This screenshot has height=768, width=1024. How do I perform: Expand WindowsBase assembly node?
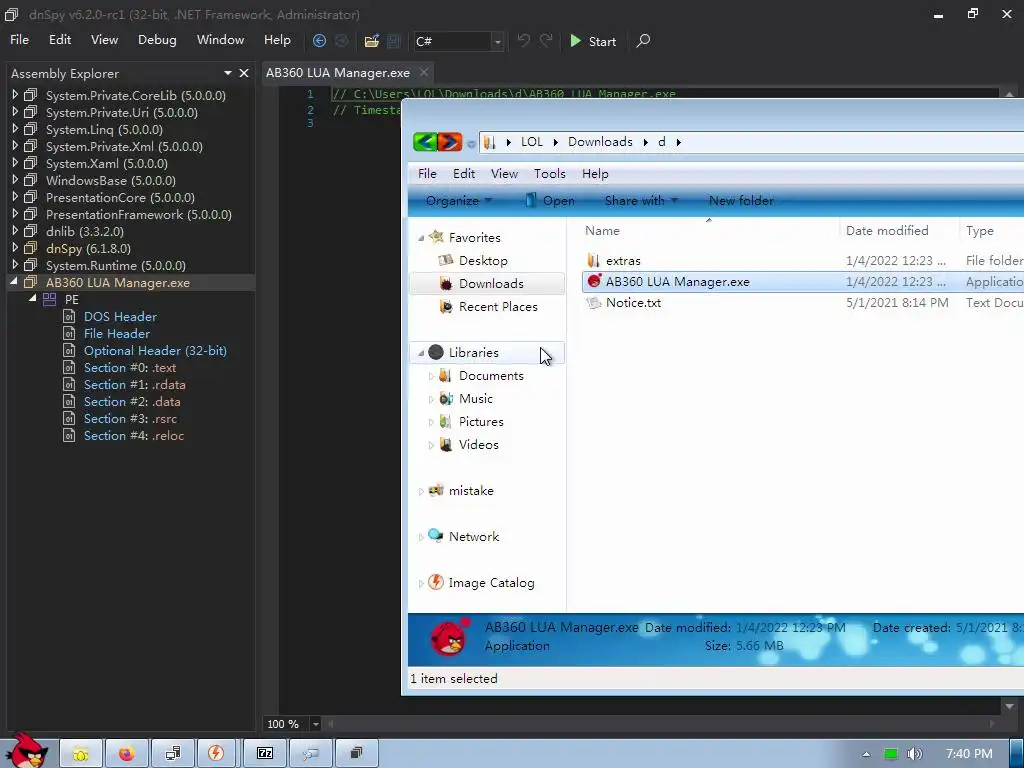[x=15, y=180]
